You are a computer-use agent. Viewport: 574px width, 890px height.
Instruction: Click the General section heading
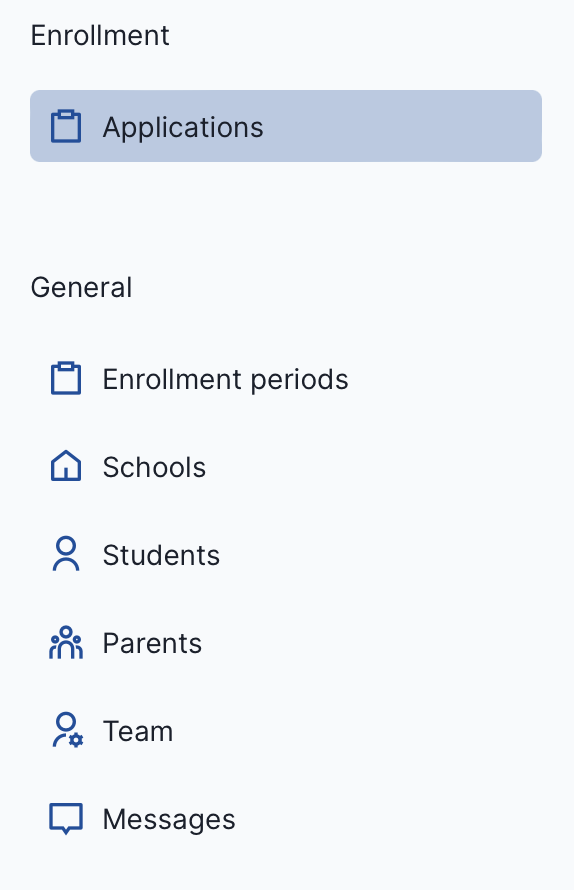click(81, 287)
